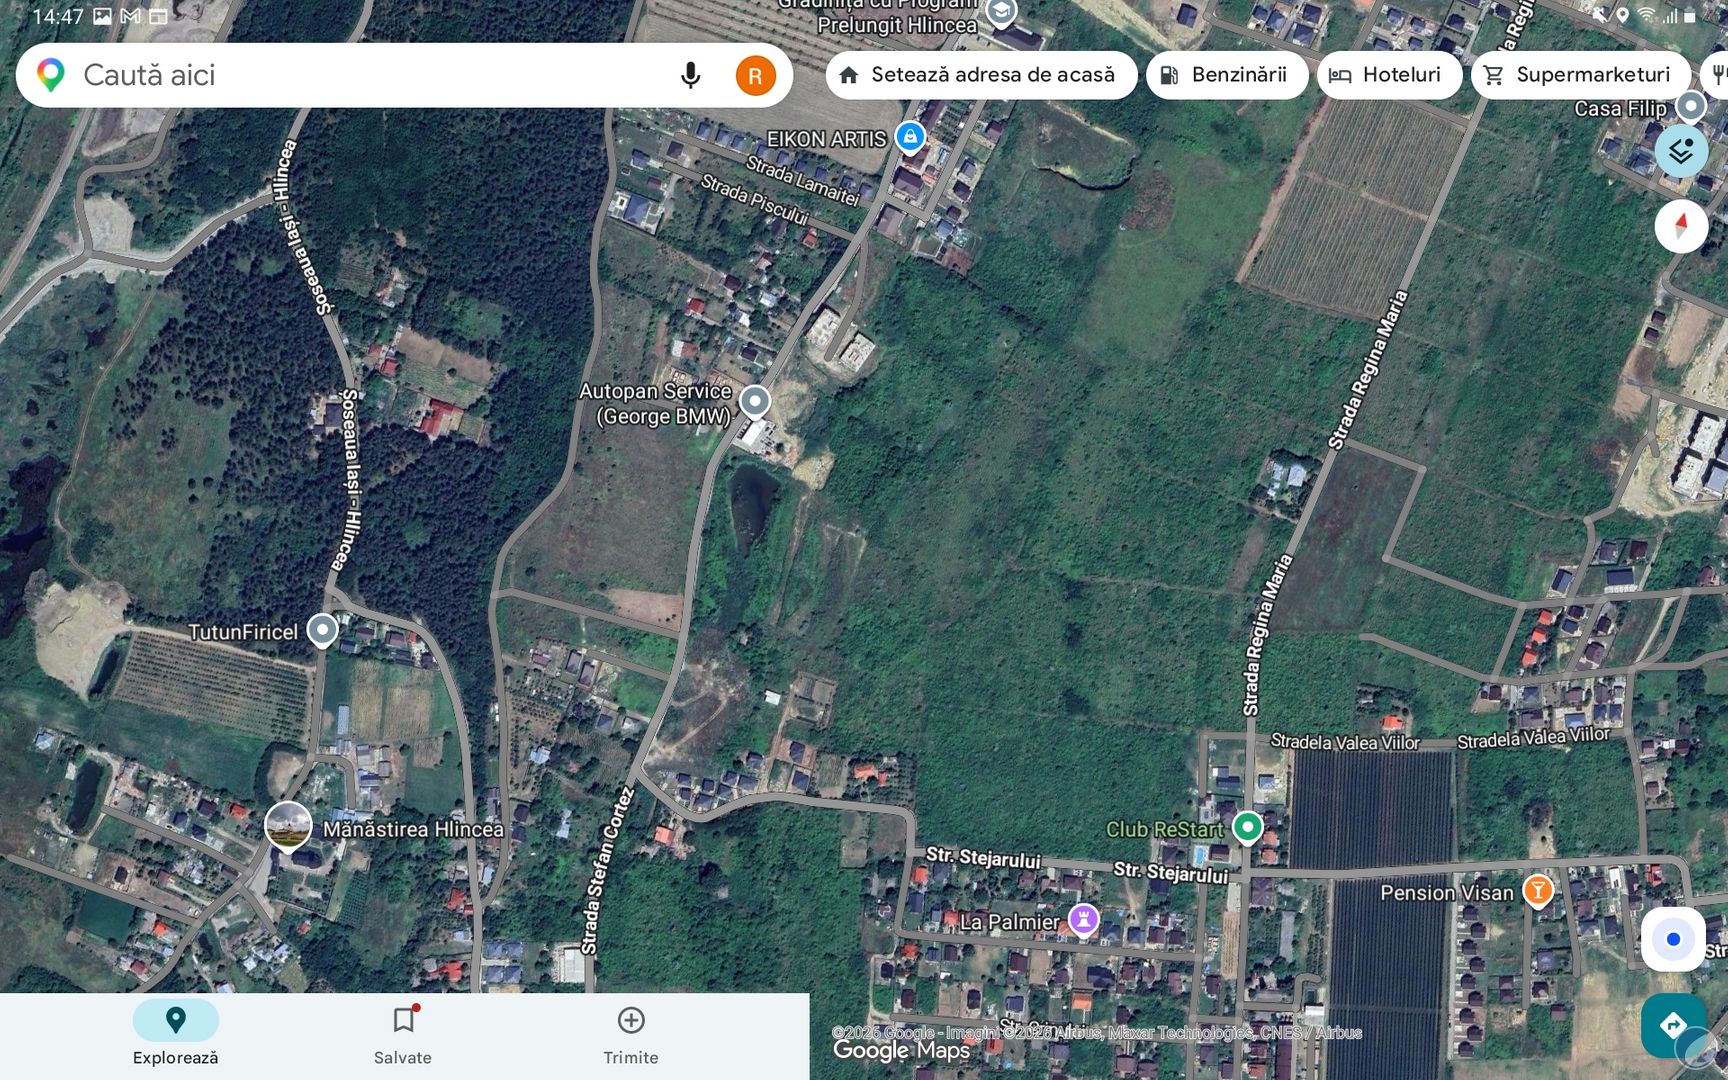Viewport: 1728px width, 1080px height.
Task: Select the EIKON ARTIS blue pin
Action: pos(910,136)
